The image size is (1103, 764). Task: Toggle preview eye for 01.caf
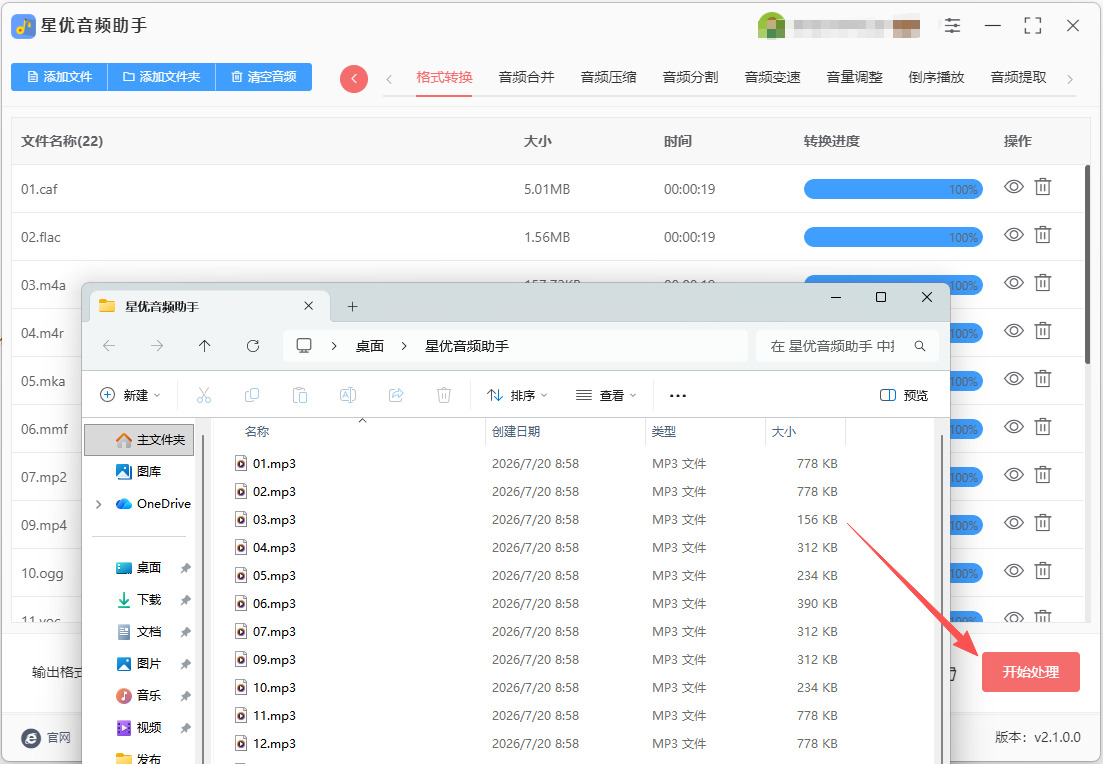(x=1014, y=187)
